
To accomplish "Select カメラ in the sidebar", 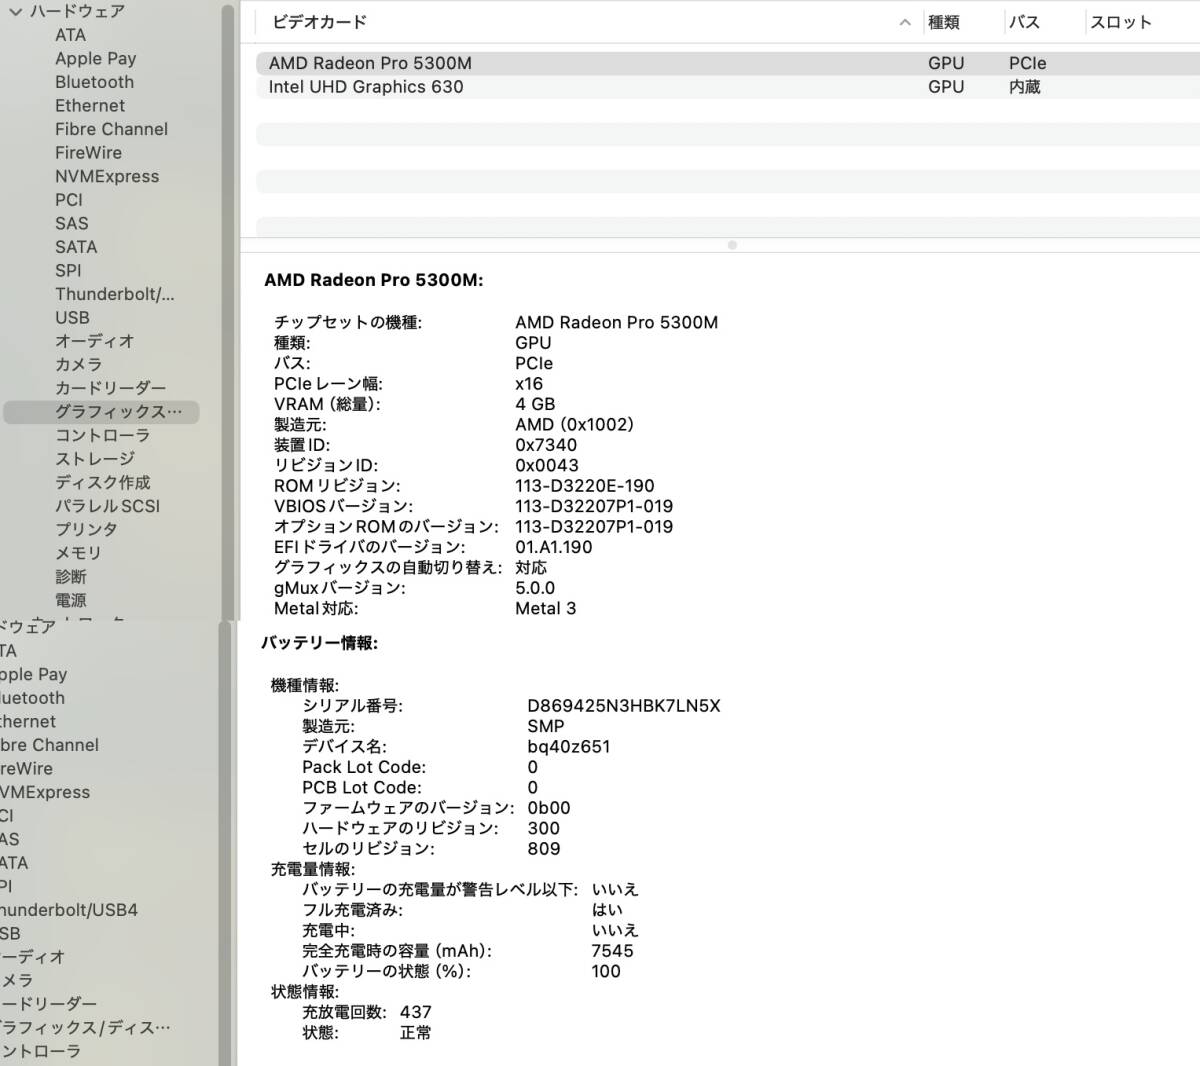I will (78, 364).
